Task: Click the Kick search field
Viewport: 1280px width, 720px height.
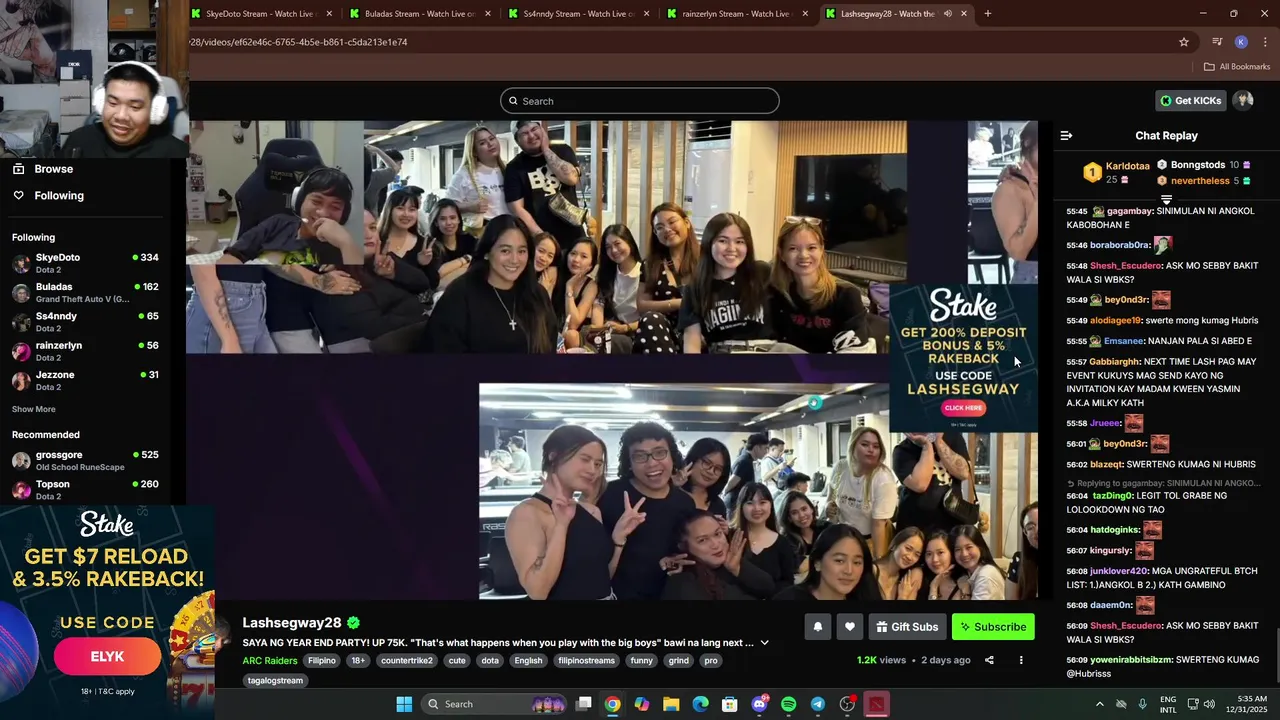Action: (640, 101)
